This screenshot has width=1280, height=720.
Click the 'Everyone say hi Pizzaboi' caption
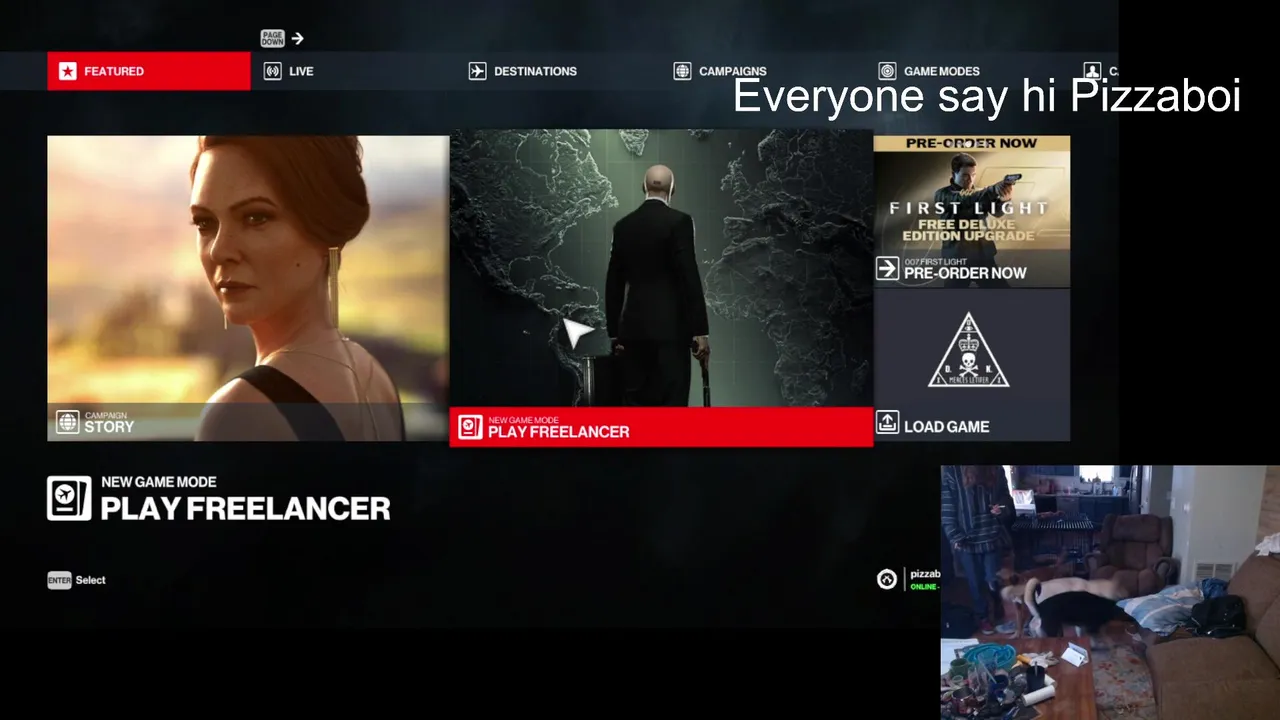coord(987,96)
